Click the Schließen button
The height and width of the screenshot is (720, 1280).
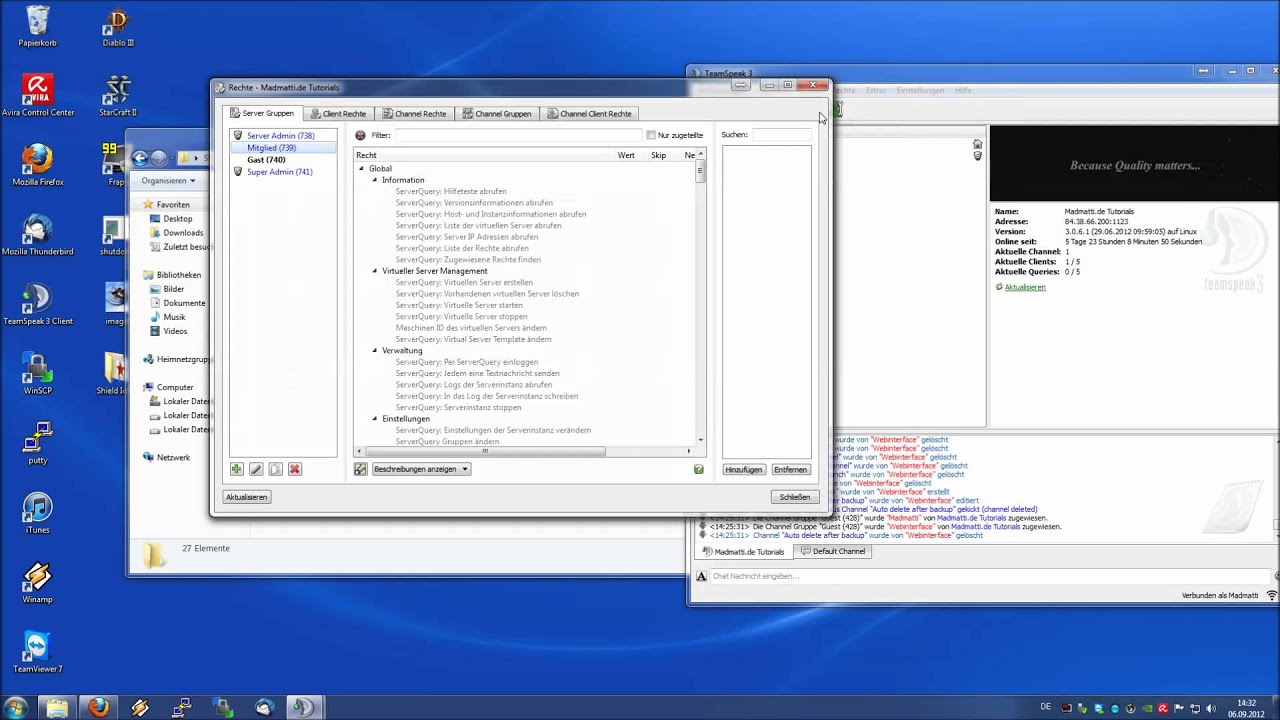(x=795, y=497)
